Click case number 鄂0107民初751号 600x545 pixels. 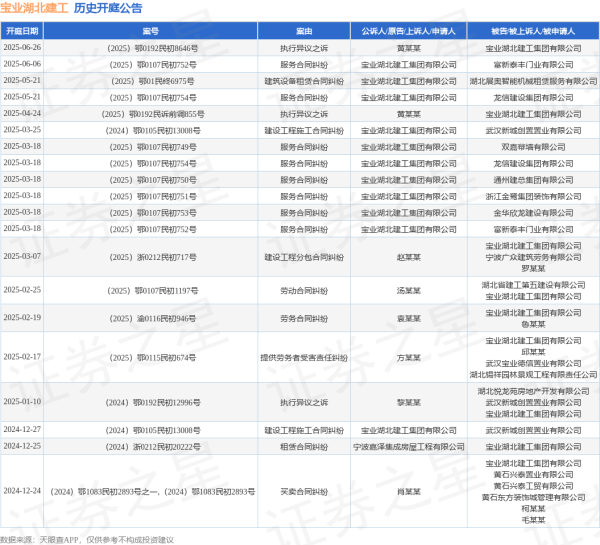point(152,196)
